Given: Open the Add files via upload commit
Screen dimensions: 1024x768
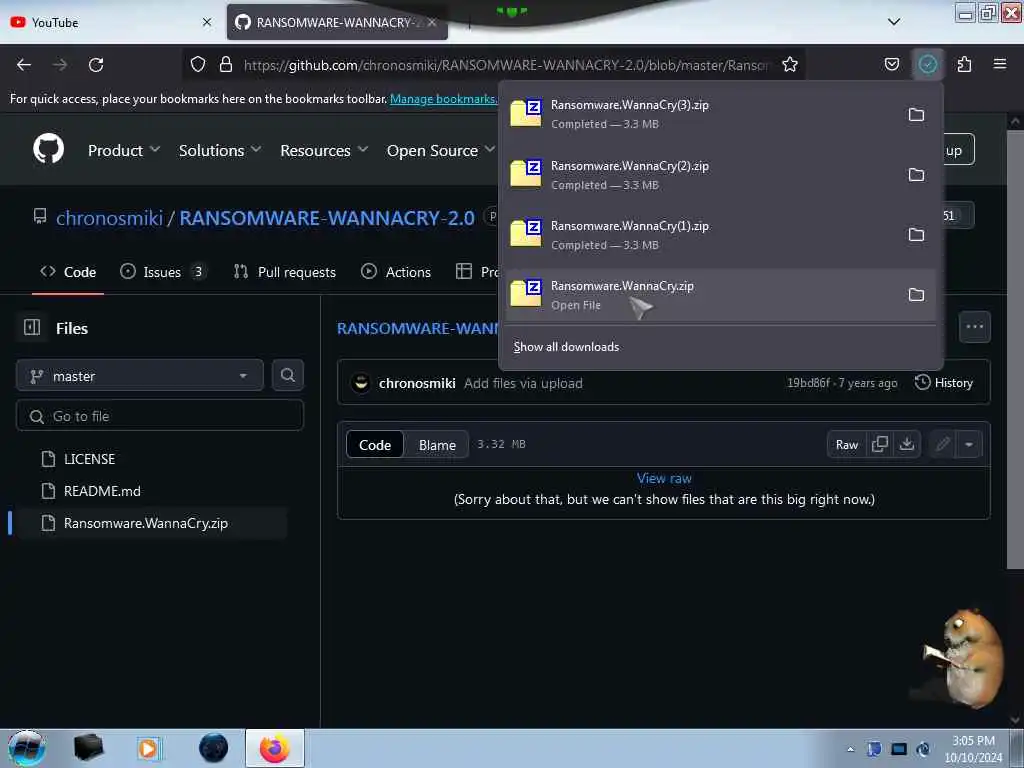Looking at the screenshot, I should point(523,383).
